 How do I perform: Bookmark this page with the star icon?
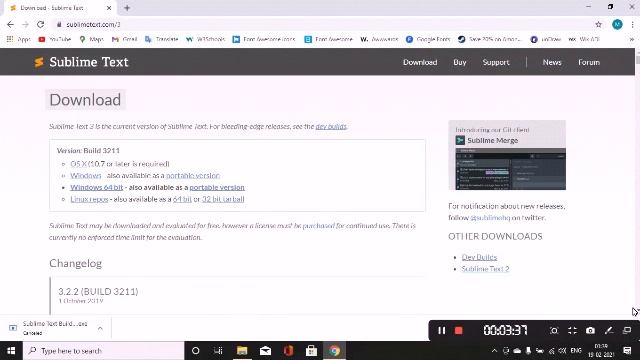point(598,24)
